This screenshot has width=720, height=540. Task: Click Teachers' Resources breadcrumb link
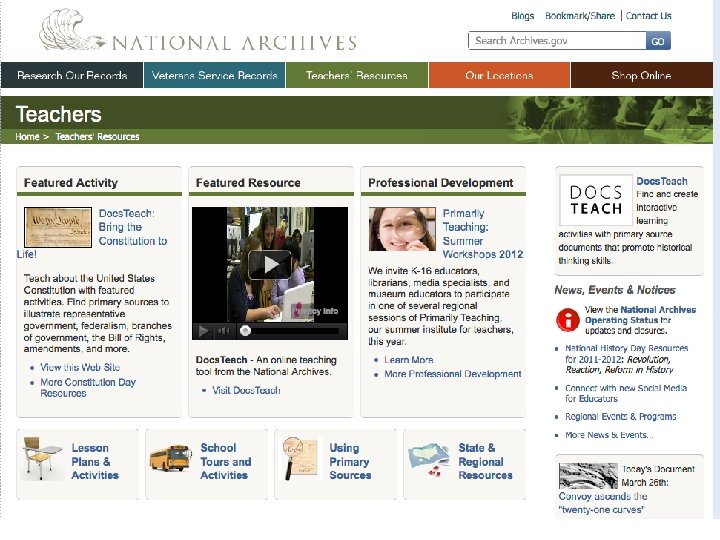(x=97, y=137)
